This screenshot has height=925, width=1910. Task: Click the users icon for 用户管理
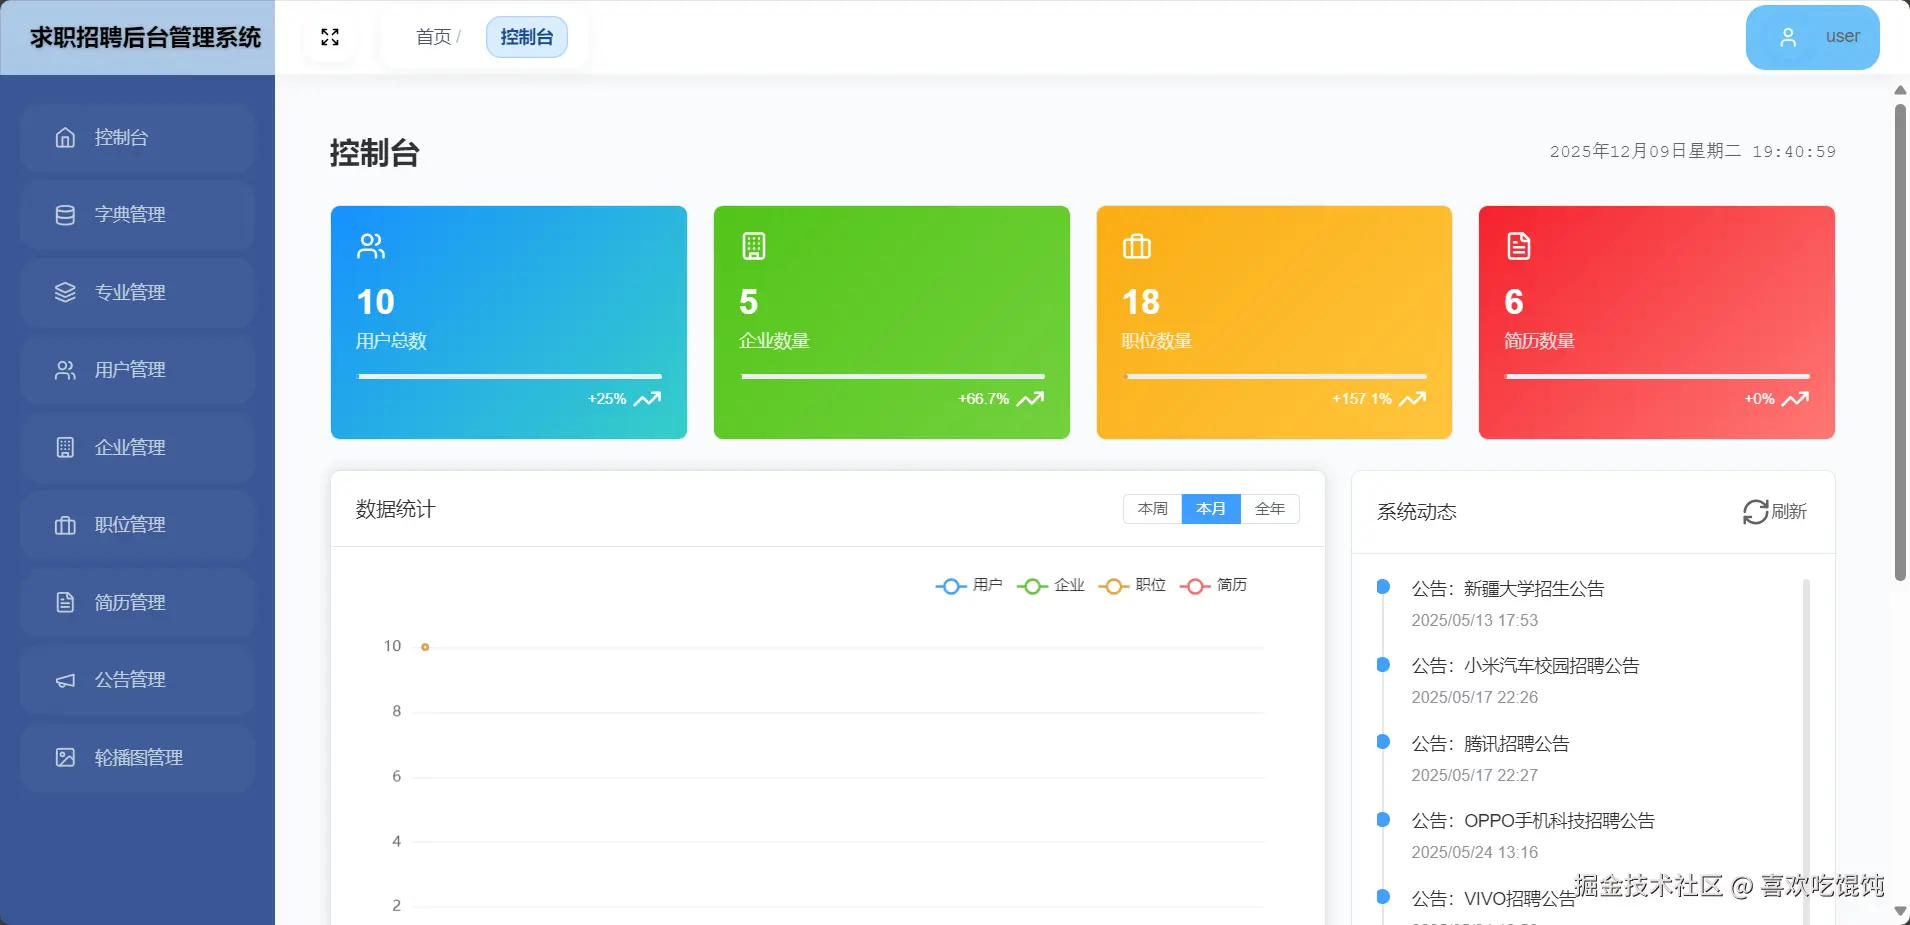pyautogui.click(x=65, y=370)
